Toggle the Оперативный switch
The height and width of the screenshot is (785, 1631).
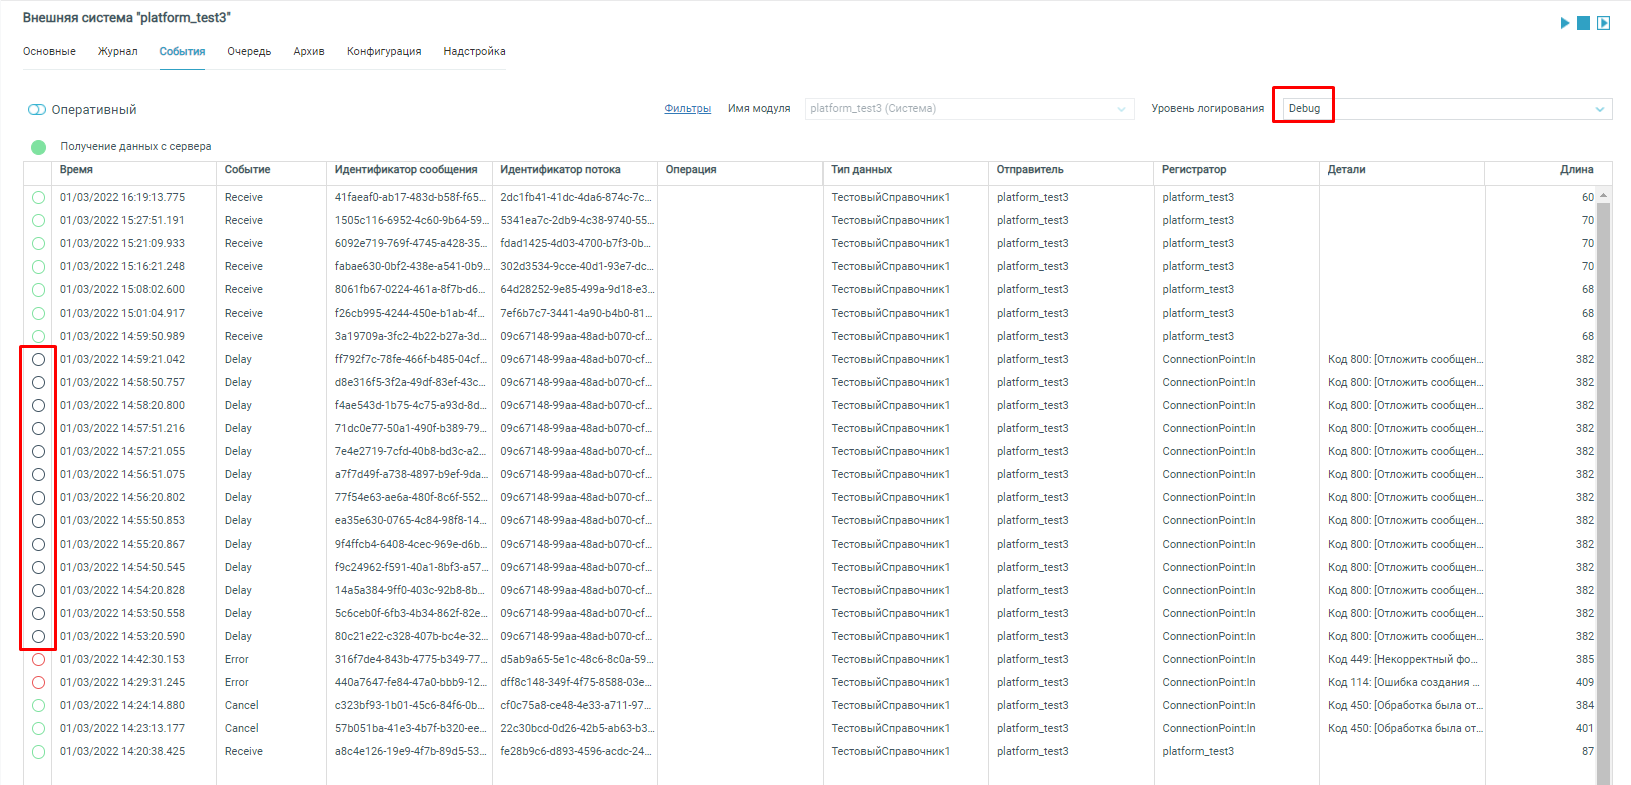pos(37,110)
